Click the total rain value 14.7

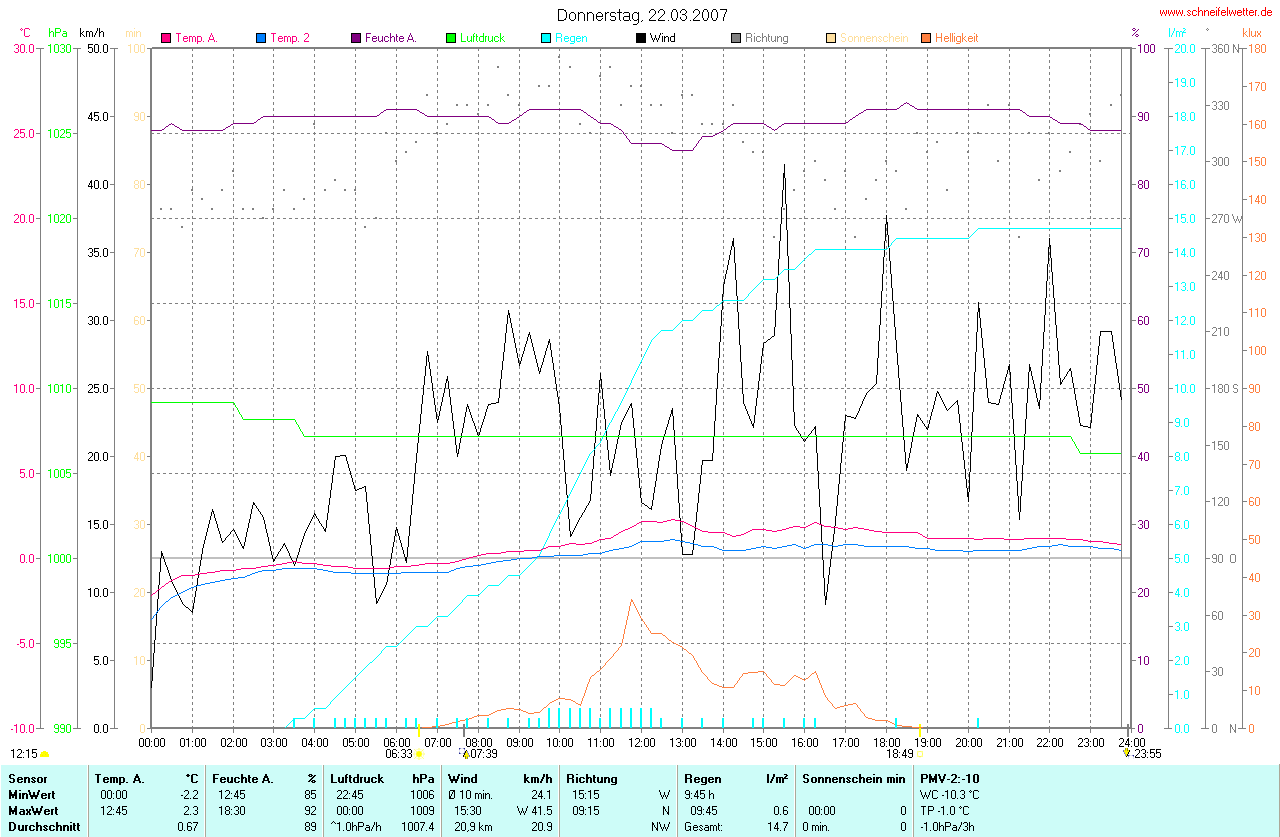777,827
